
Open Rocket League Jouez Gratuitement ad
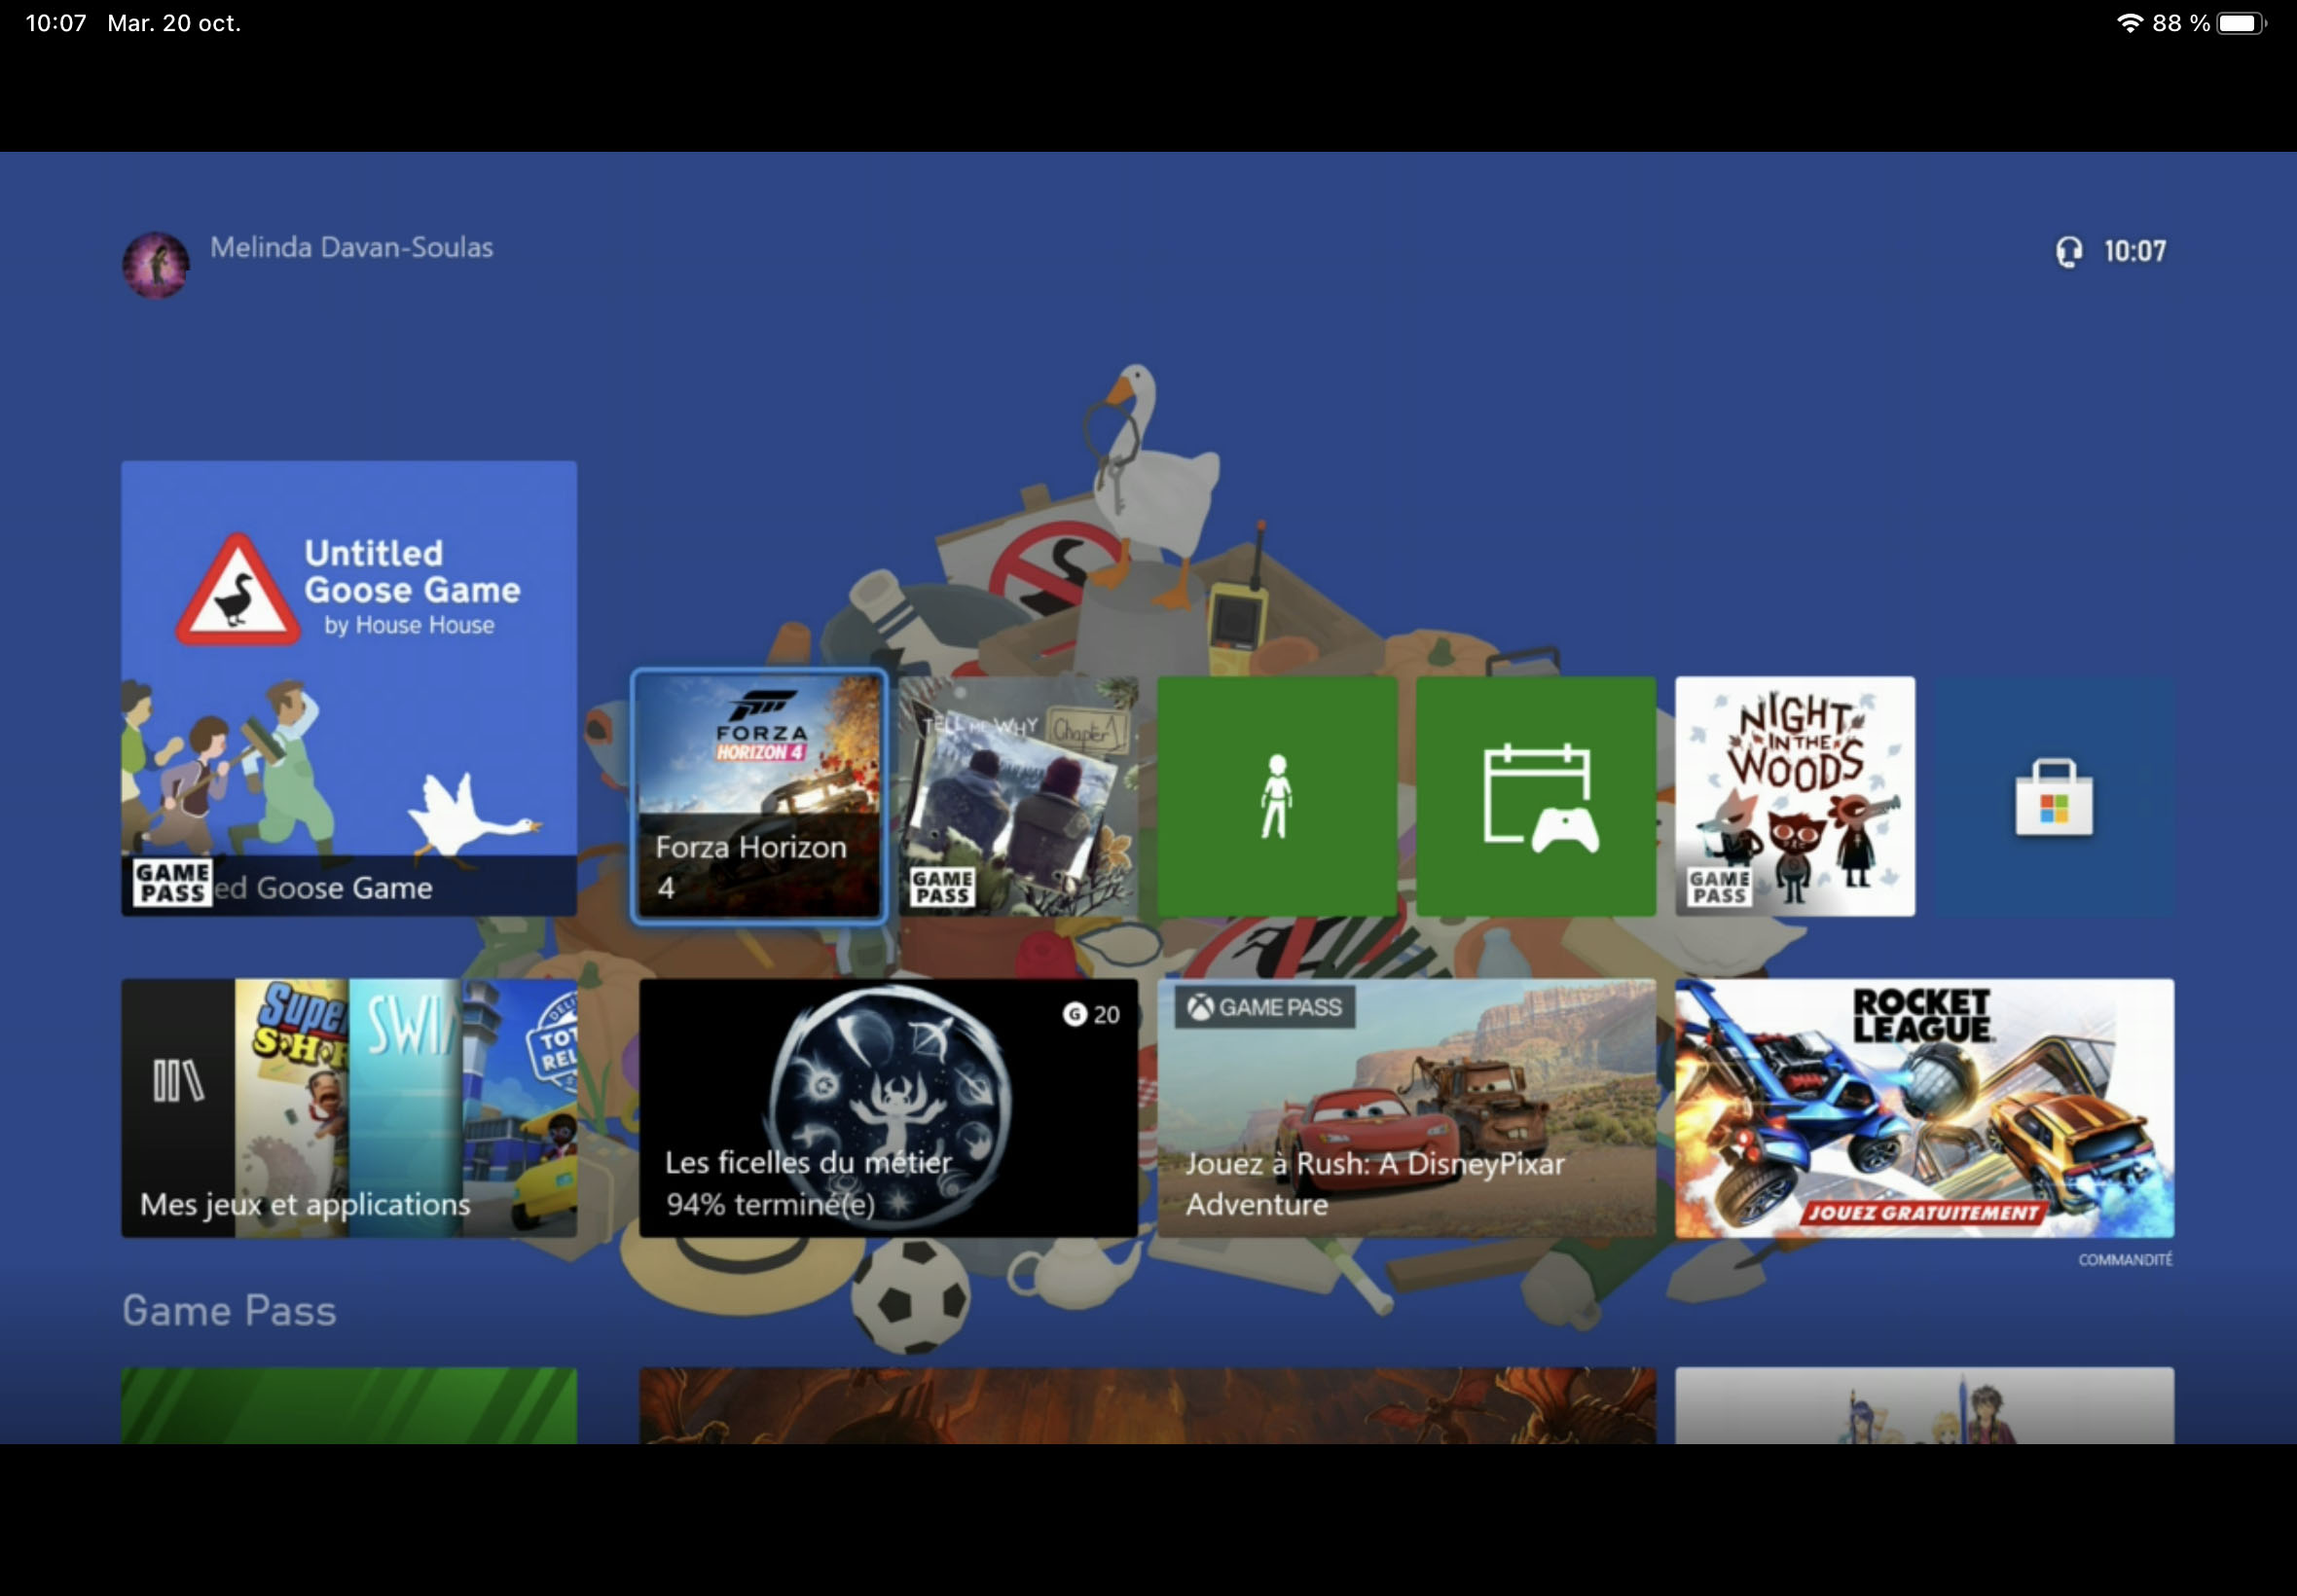click(x=1924, y=1108)
